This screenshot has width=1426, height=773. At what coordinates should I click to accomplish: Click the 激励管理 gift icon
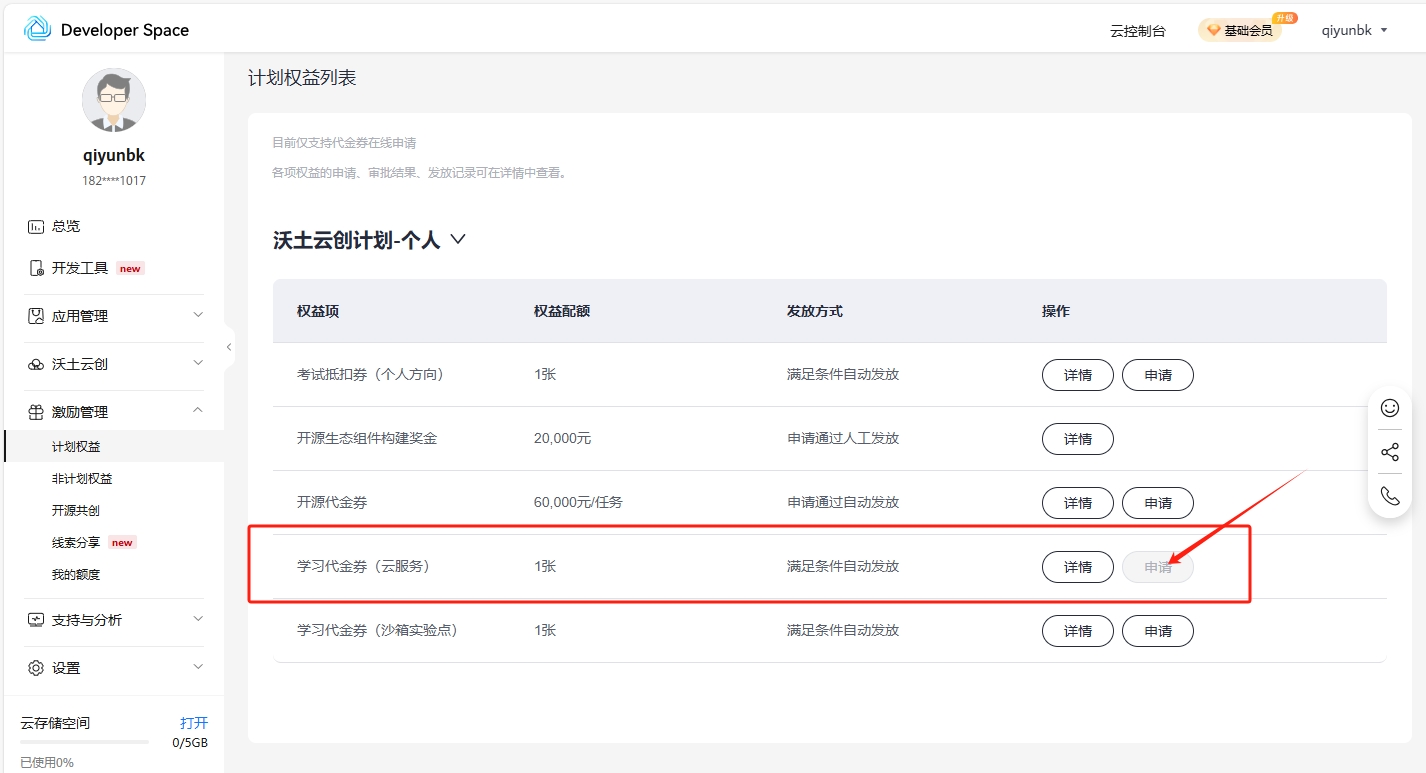(x=36, y=412)
